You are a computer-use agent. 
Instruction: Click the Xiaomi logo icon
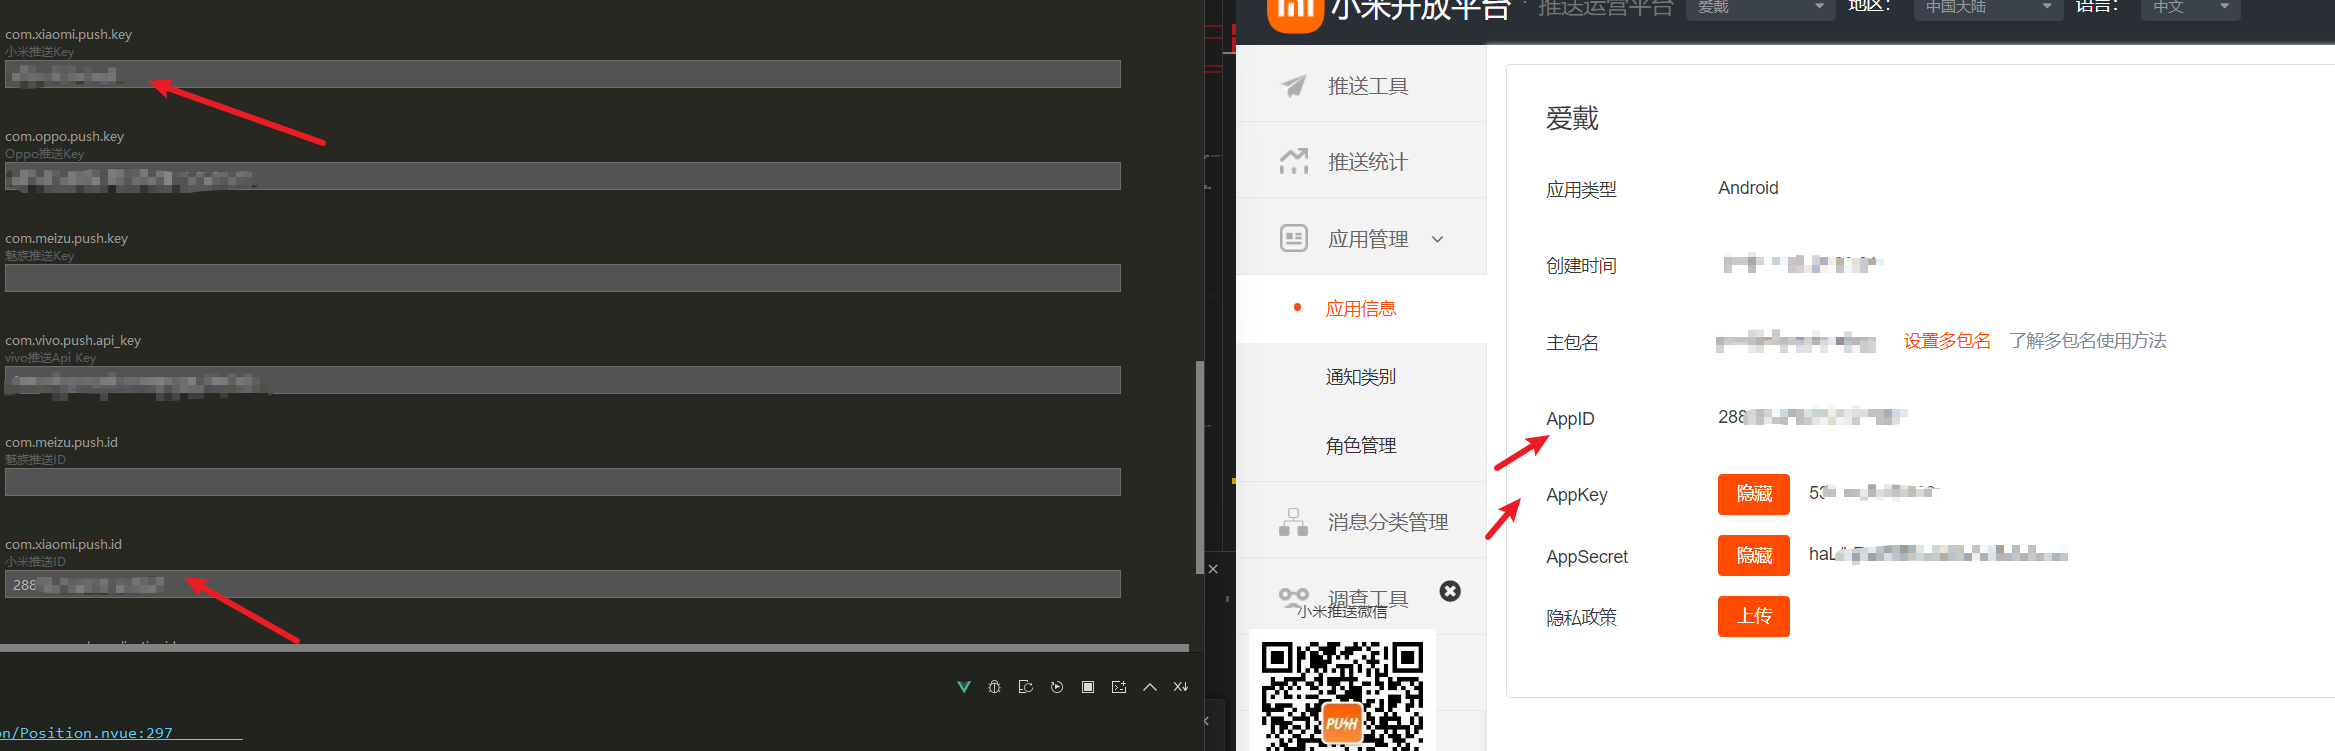(x=1295, y=14)
